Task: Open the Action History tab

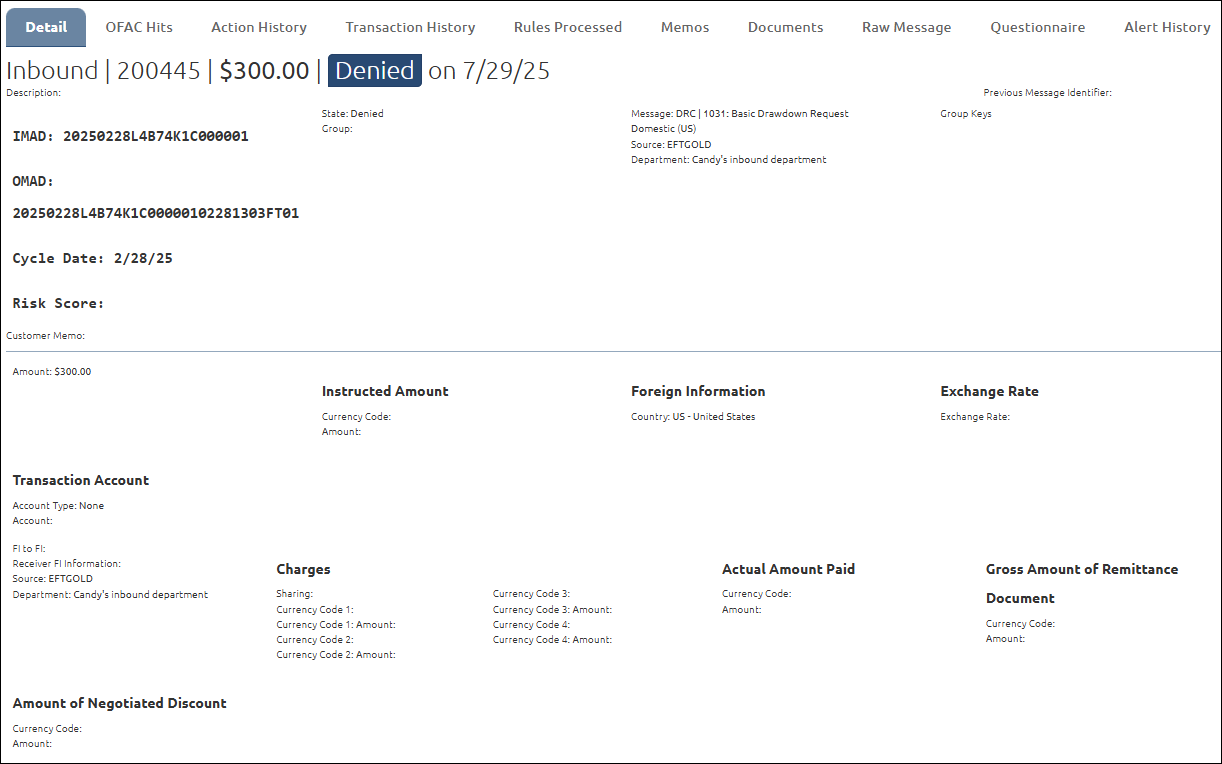Action: point(258,27)
